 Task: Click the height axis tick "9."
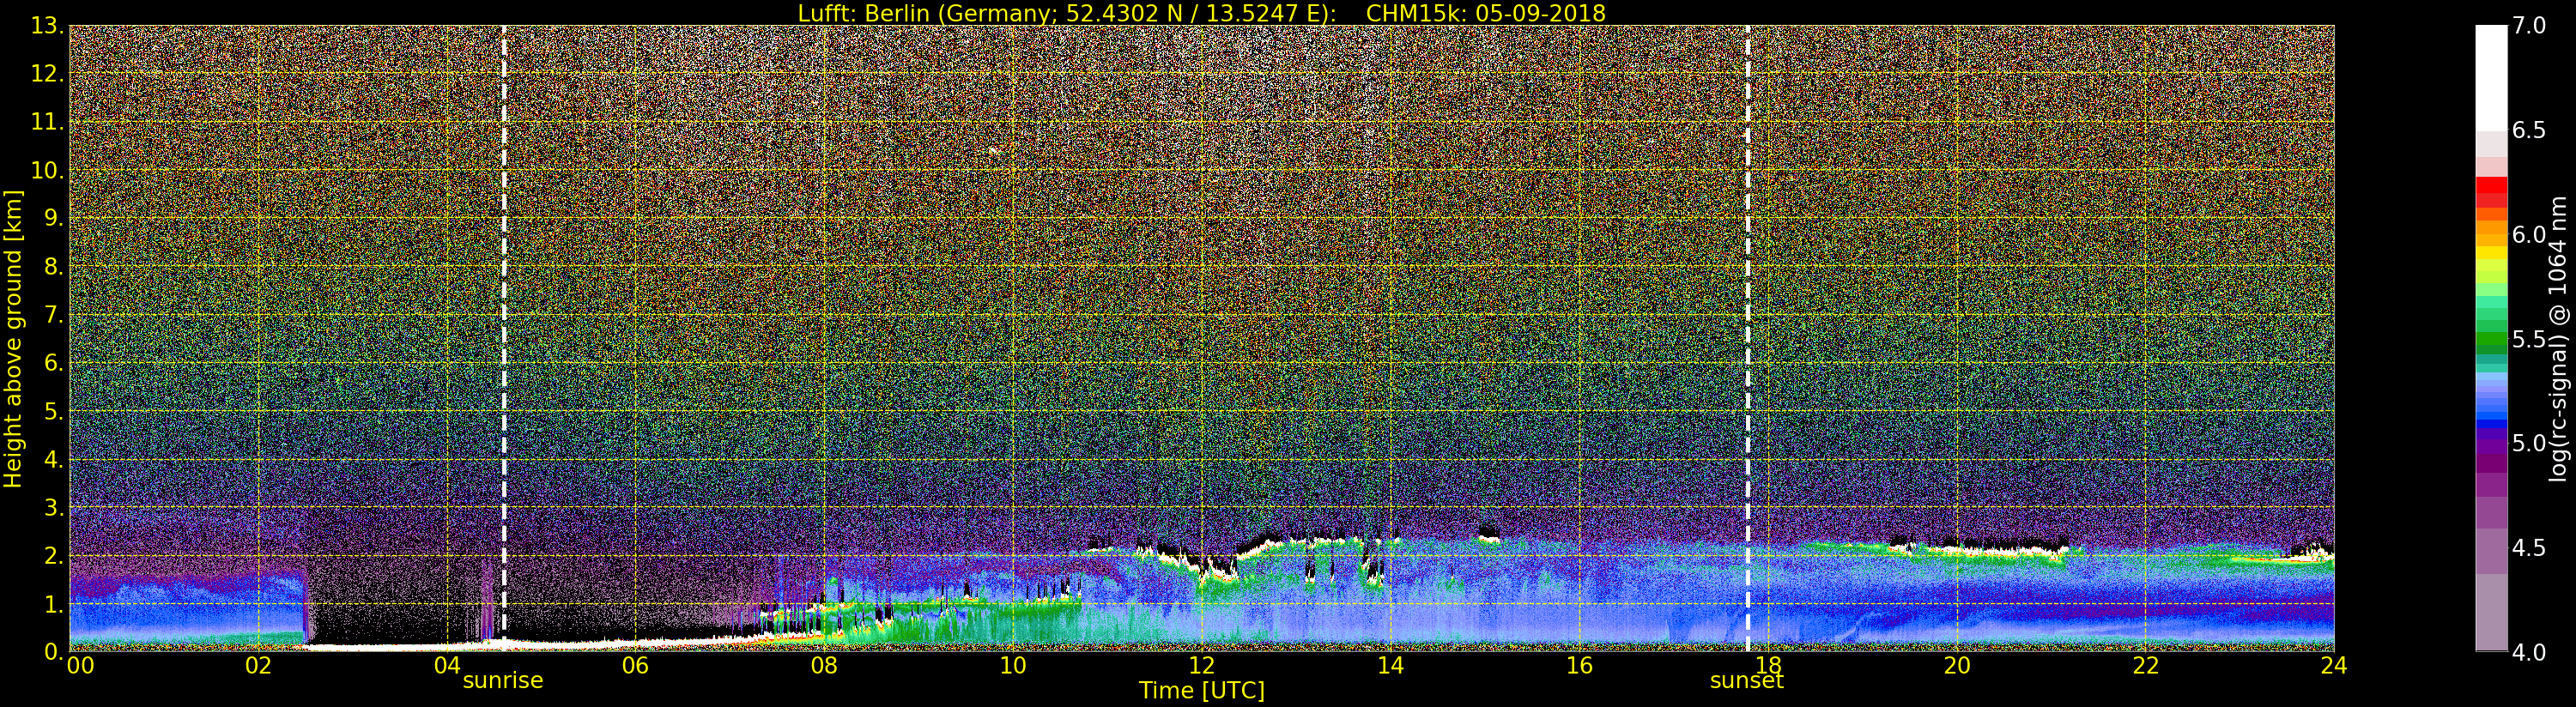53,218
